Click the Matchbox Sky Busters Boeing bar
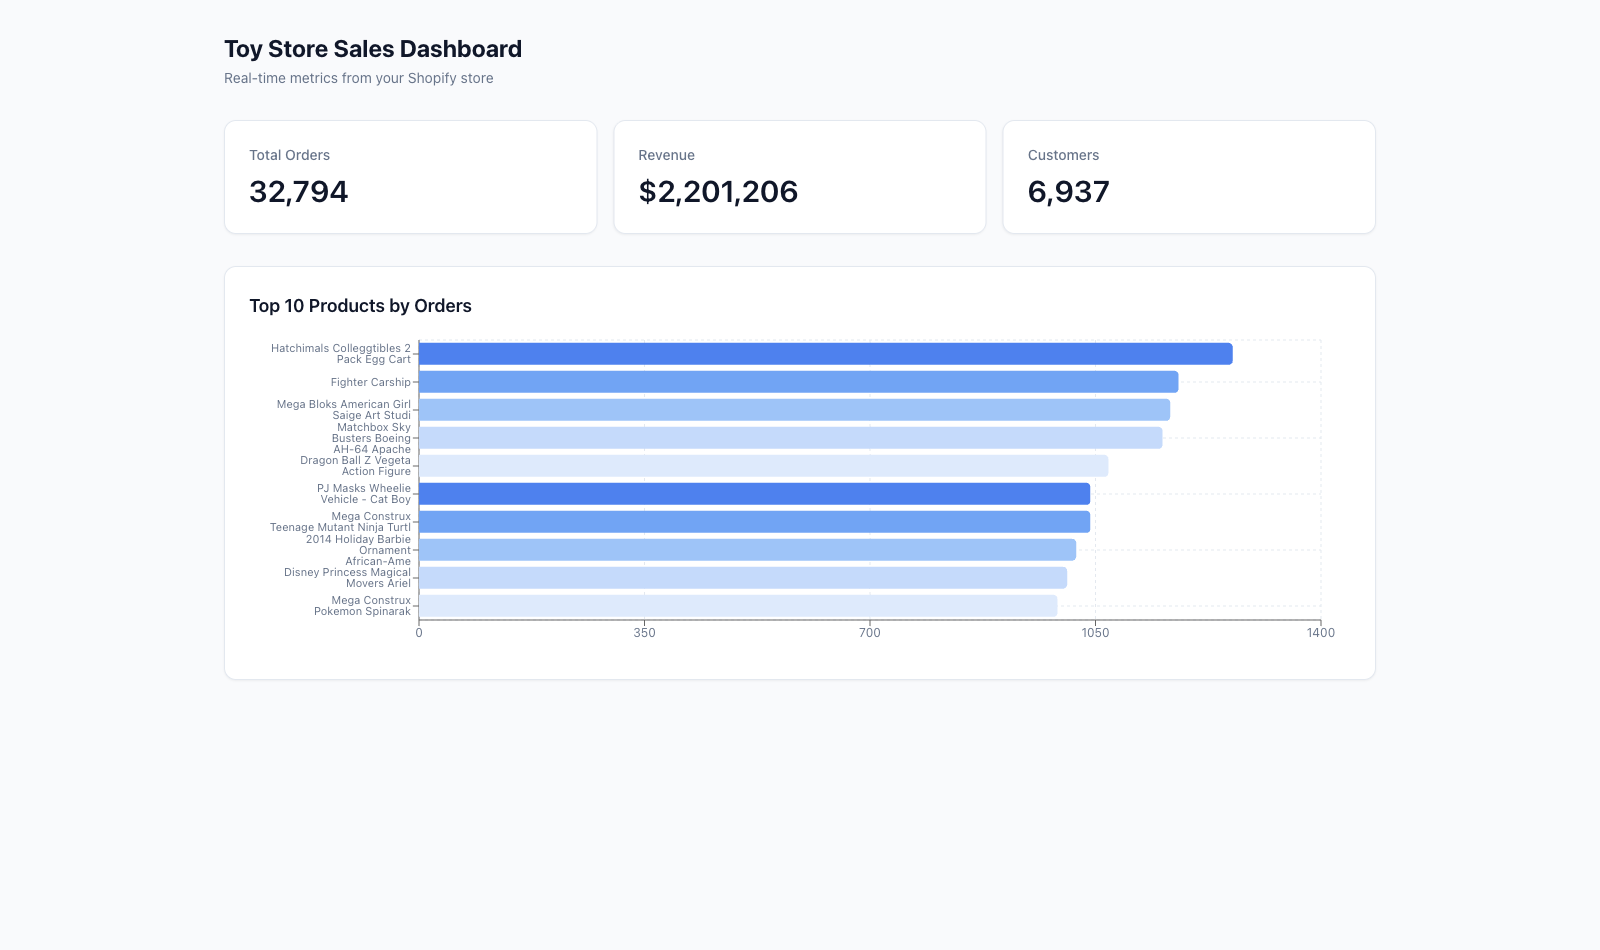Screen dimensions: 1600x950 pos(790,438)
